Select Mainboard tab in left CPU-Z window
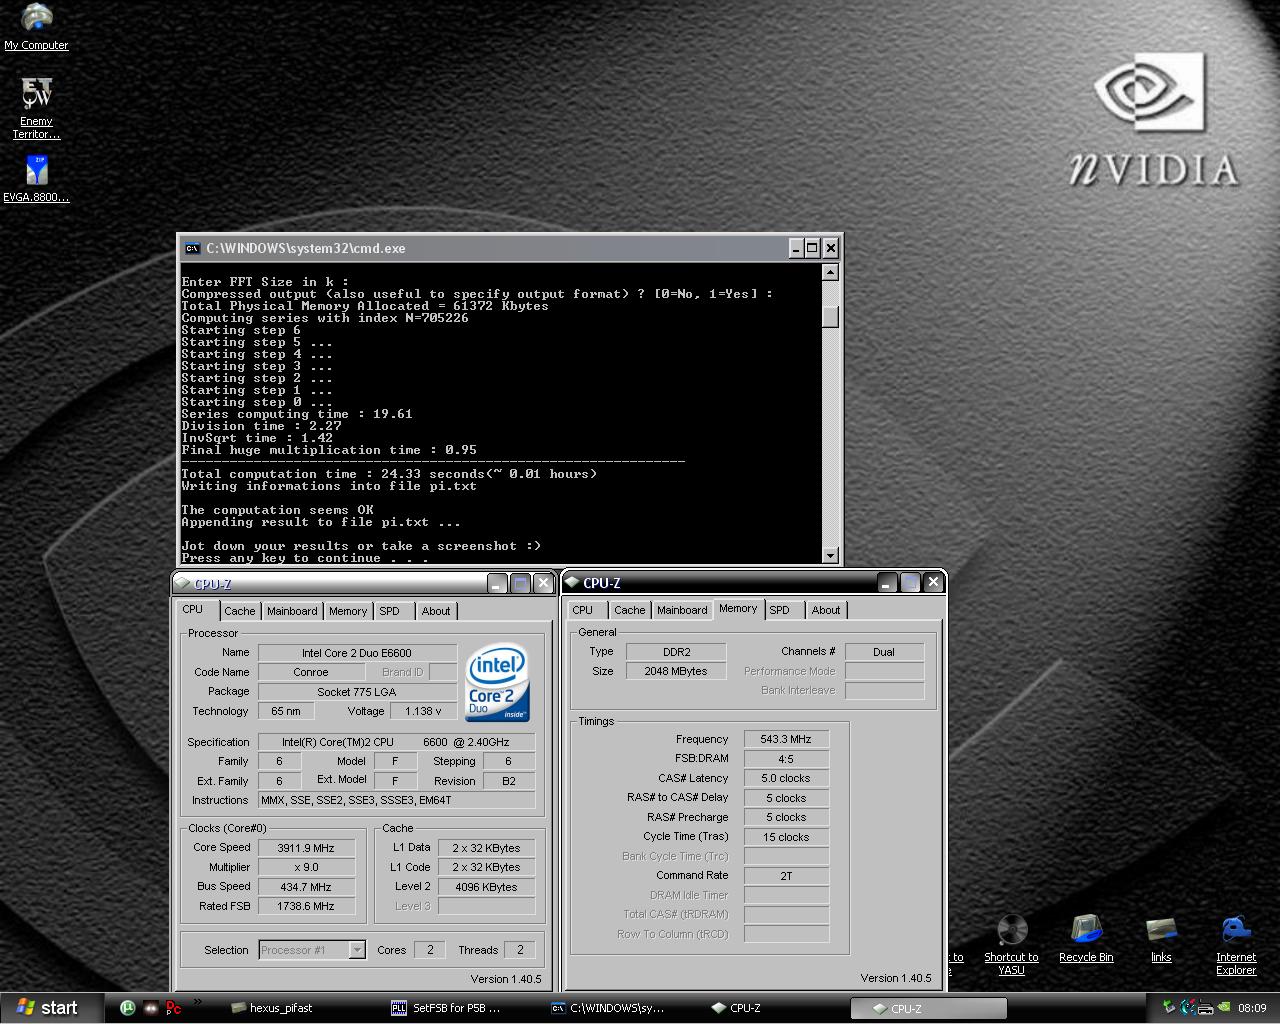This screenshot has width=1280, height=1024. pyautogui.click(x=292, y=611)
